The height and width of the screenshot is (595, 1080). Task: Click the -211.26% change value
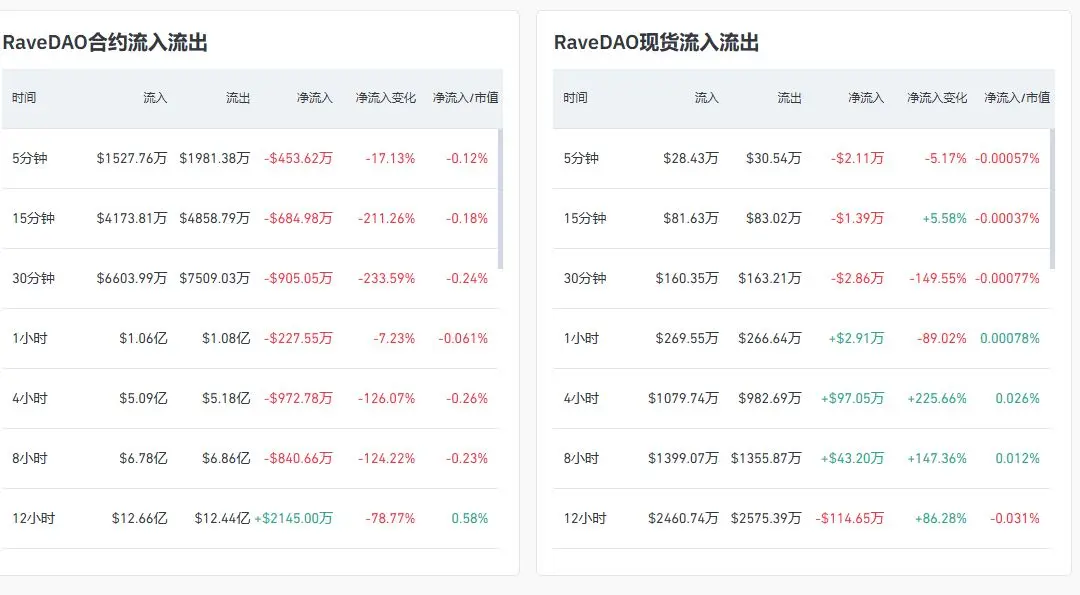click(386, 218)
